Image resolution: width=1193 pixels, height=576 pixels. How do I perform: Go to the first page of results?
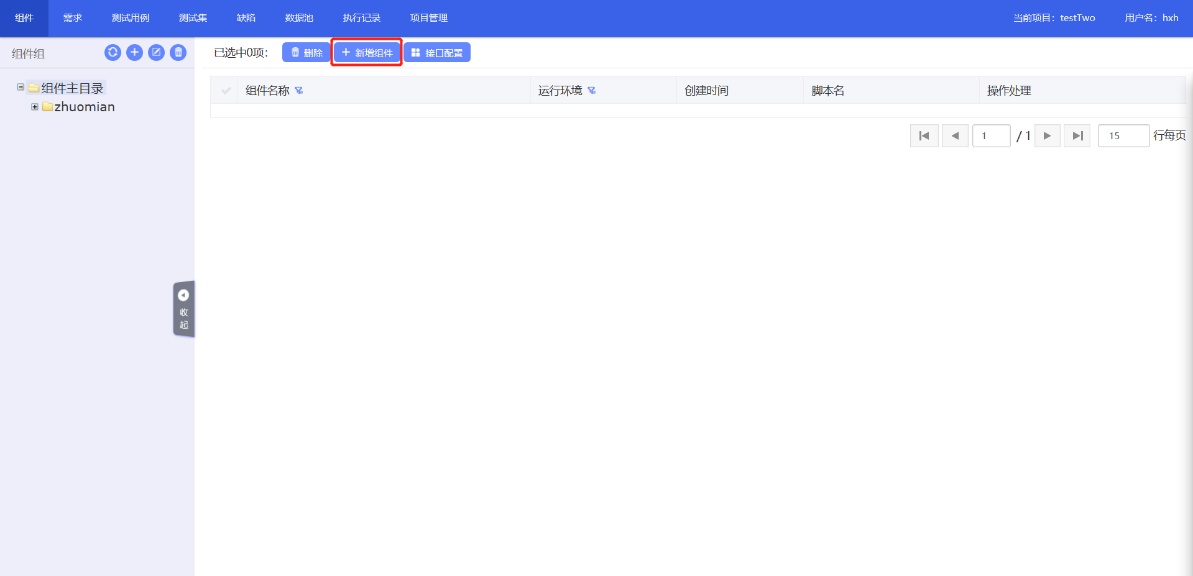[924, 136]
